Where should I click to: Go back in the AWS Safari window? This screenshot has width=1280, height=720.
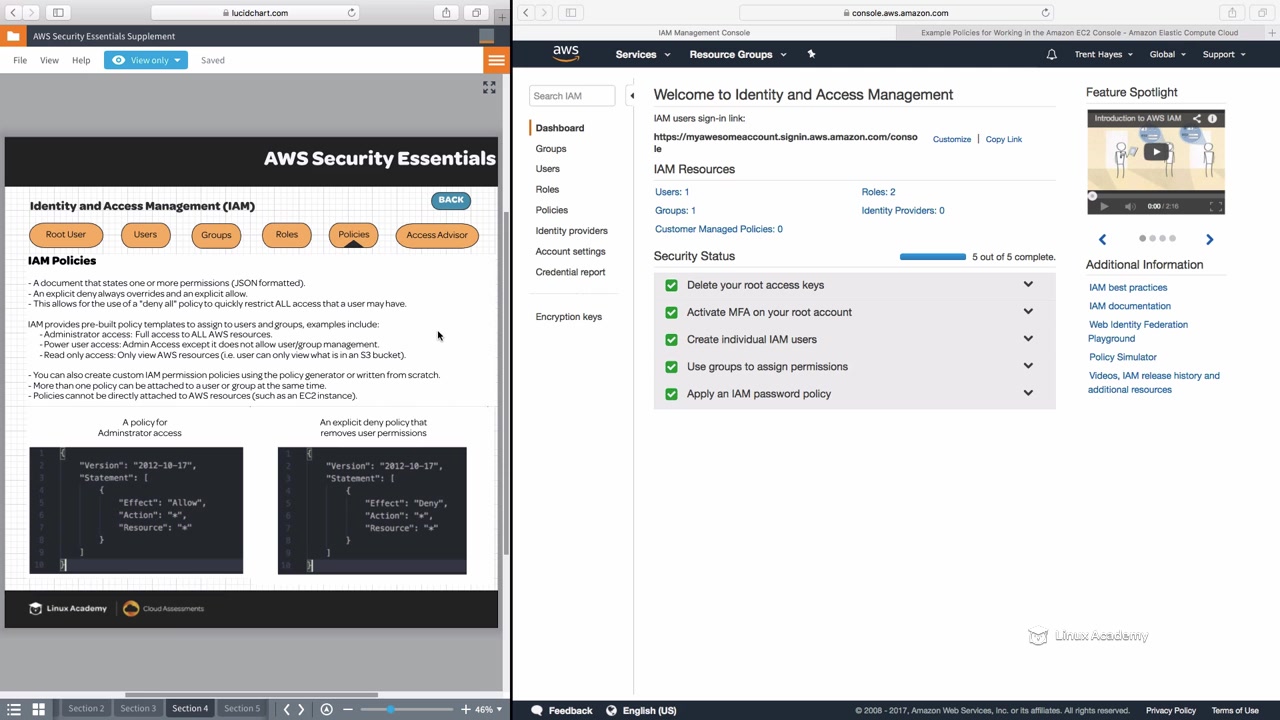[x=527, y=13]
